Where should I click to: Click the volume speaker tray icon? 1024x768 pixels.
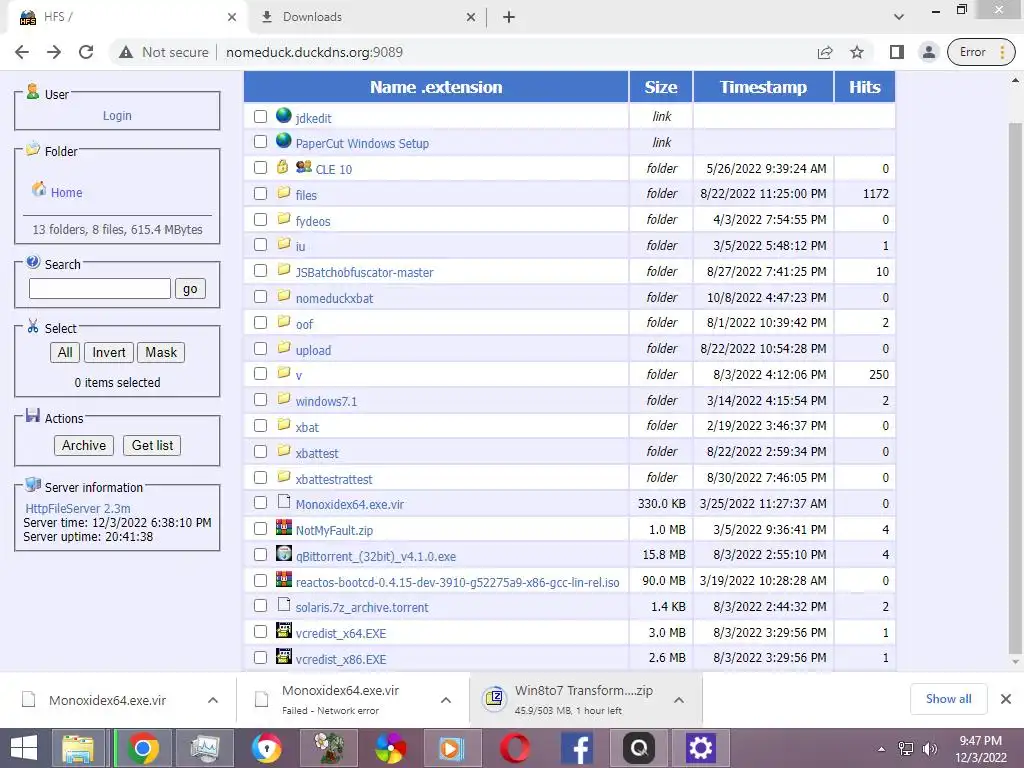[929, 749]
